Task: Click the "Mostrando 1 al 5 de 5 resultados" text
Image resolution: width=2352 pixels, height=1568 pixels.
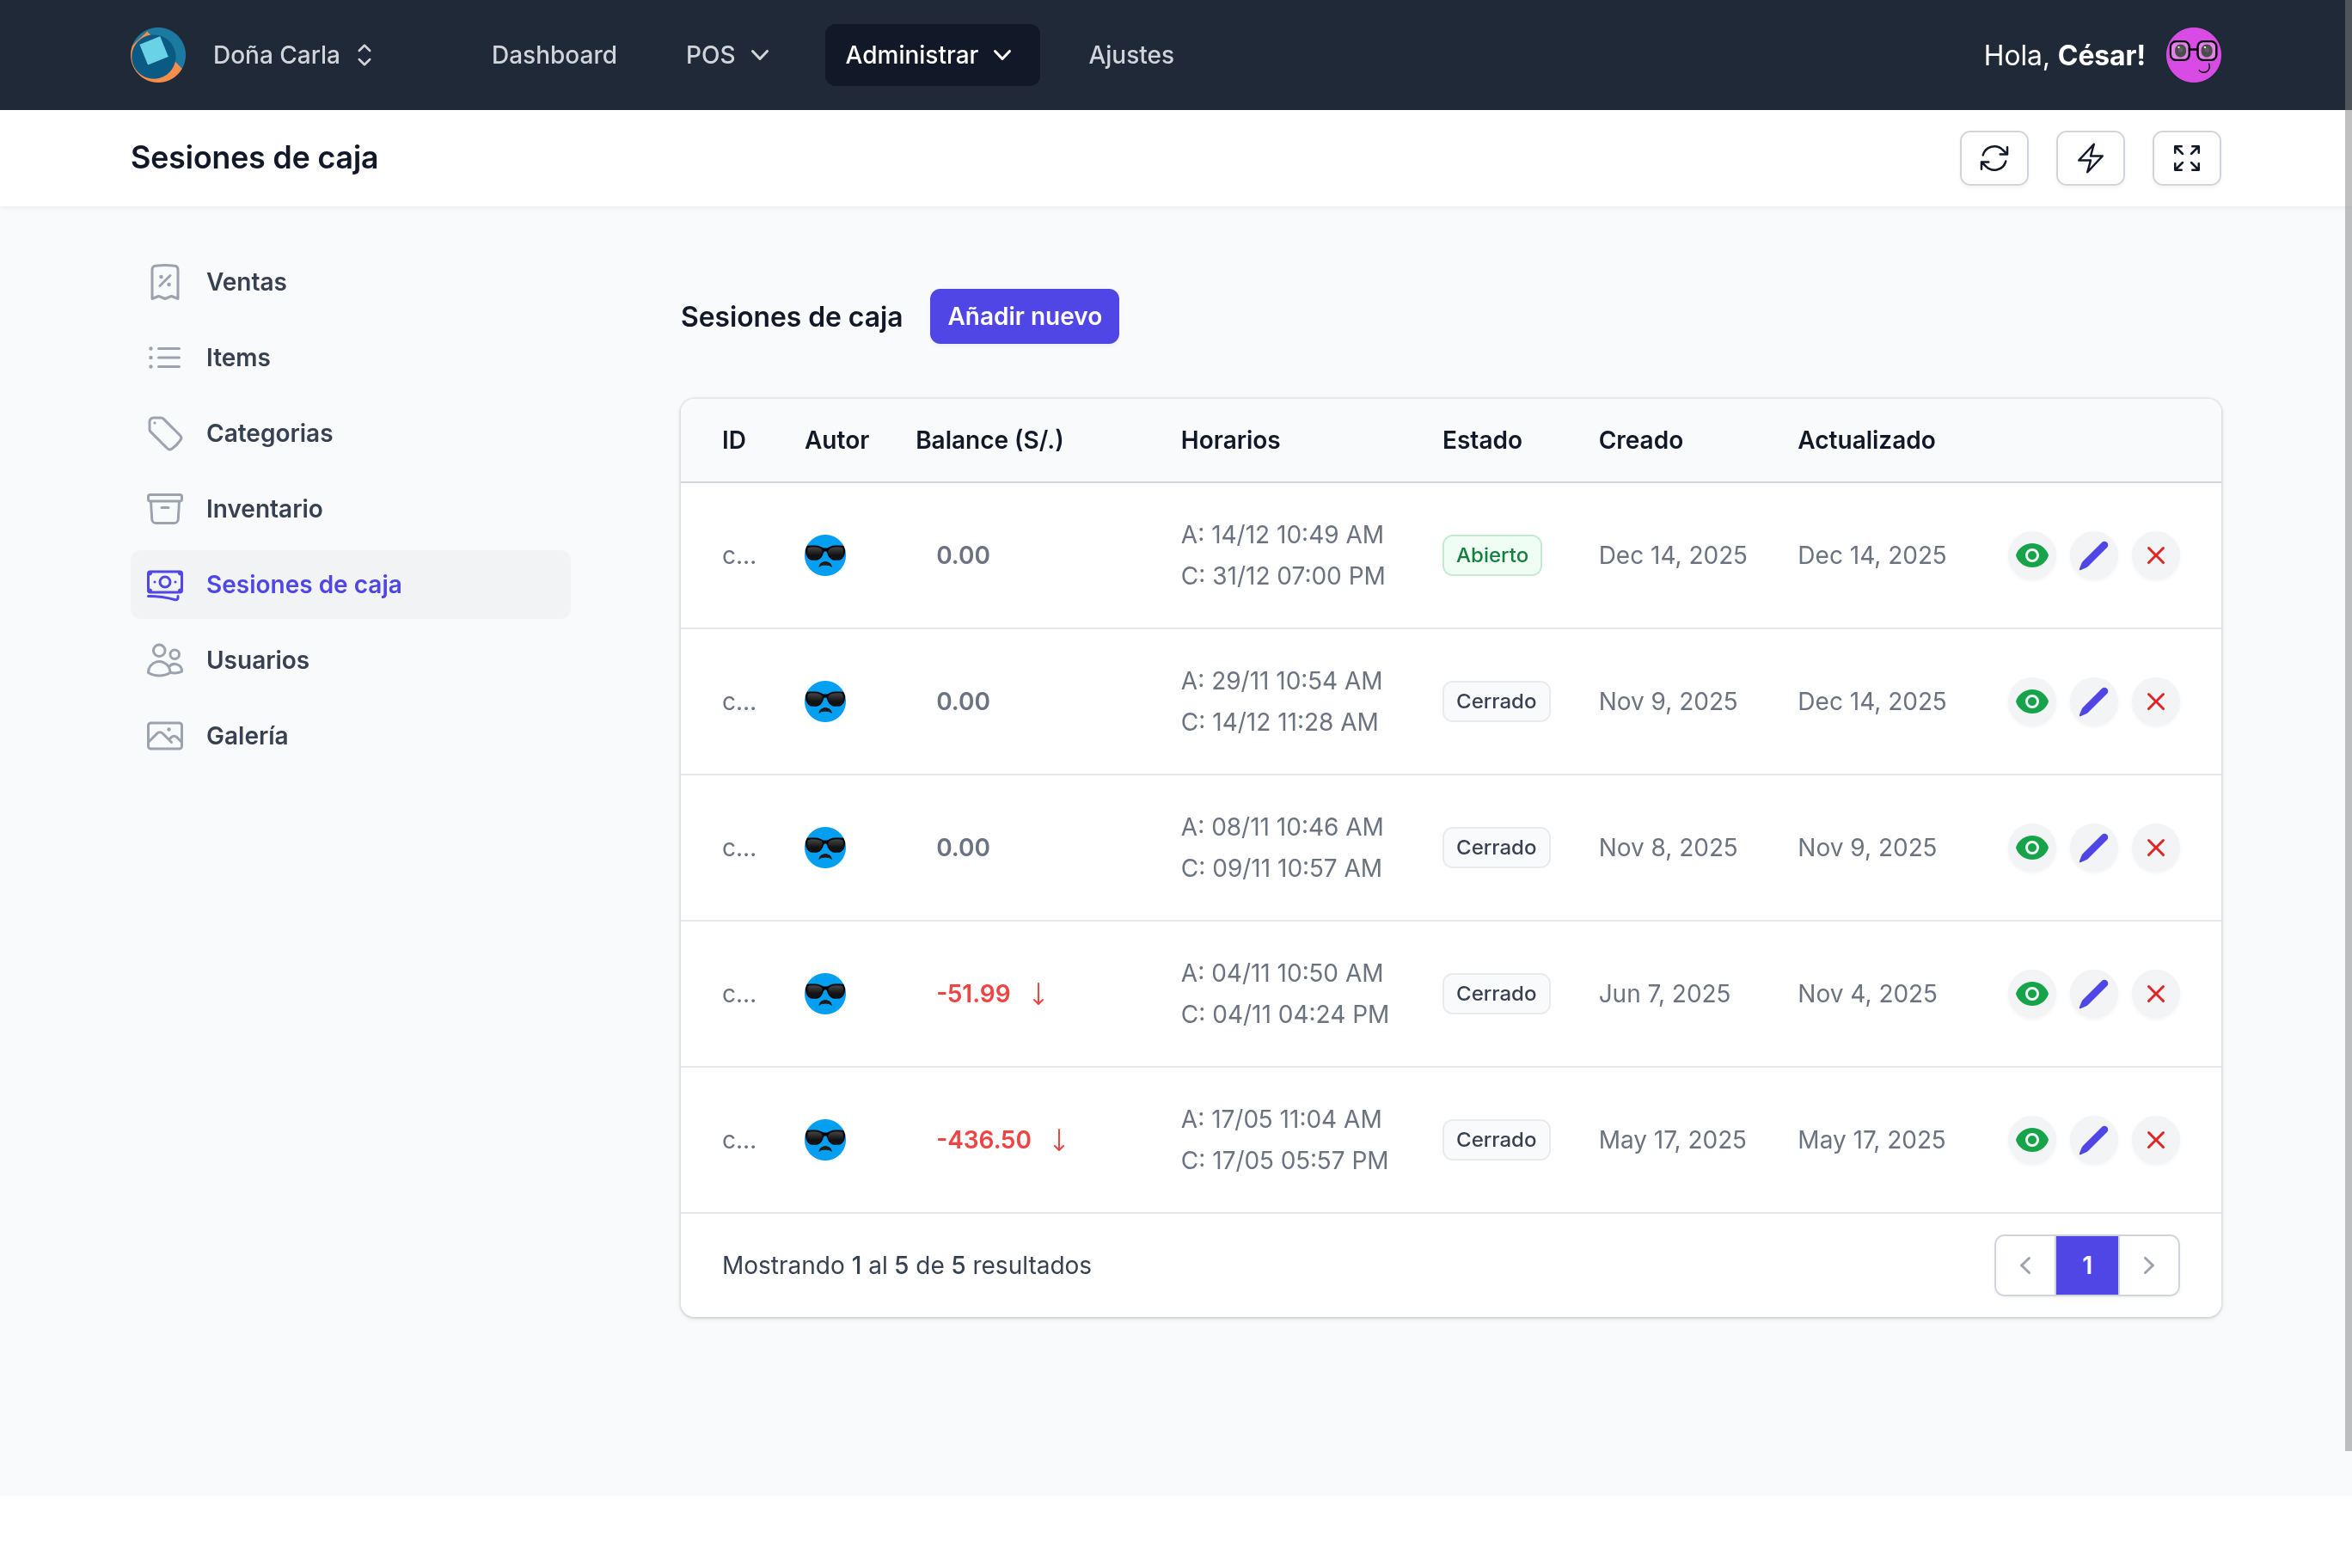Action: coord(906,1265)
